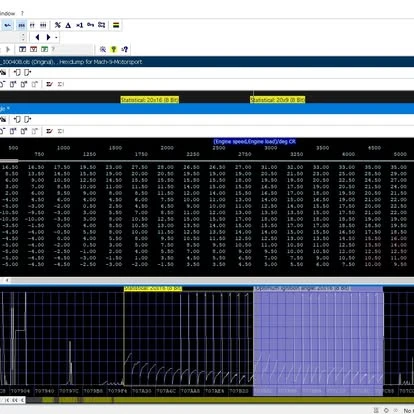414x414 pixels.
Task: Click the third page icon in the map window lower toolbar
Action: pyautogui.click(x=24, y=131)
